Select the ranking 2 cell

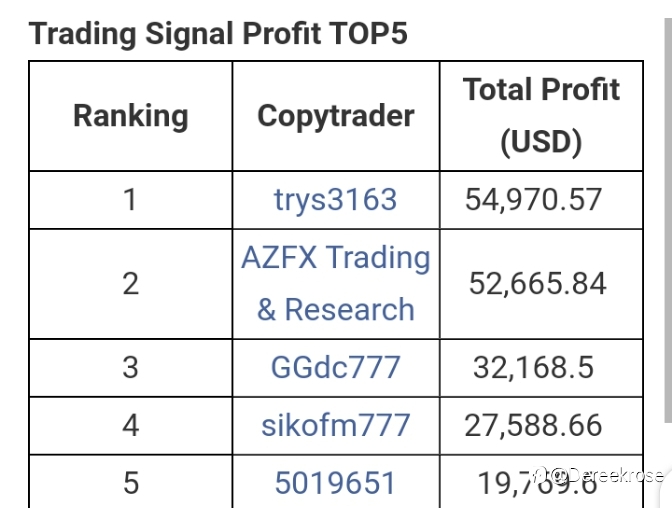click(130, 284)
